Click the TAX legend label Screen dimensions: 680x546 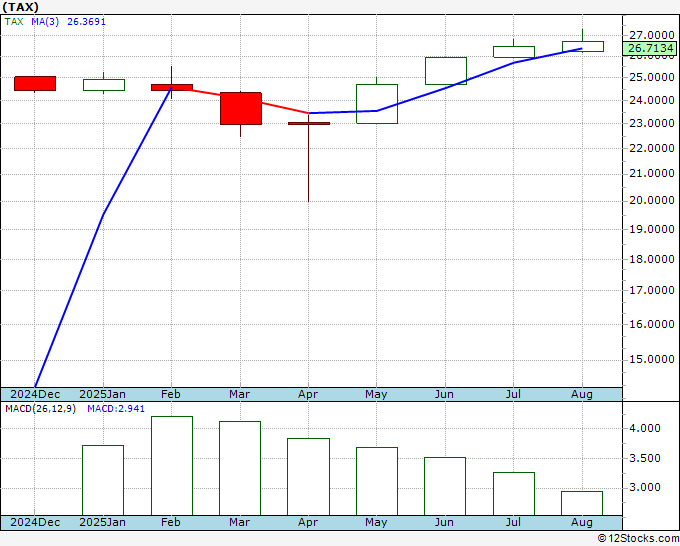14,22
